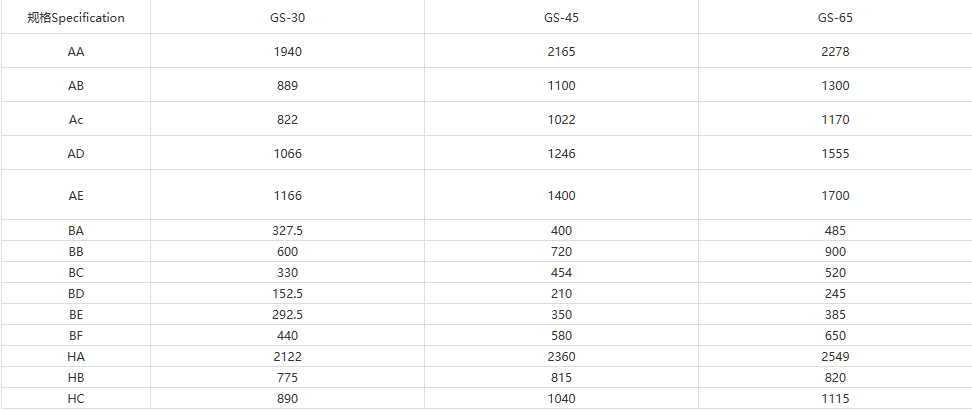Select the AE row label

76,195
